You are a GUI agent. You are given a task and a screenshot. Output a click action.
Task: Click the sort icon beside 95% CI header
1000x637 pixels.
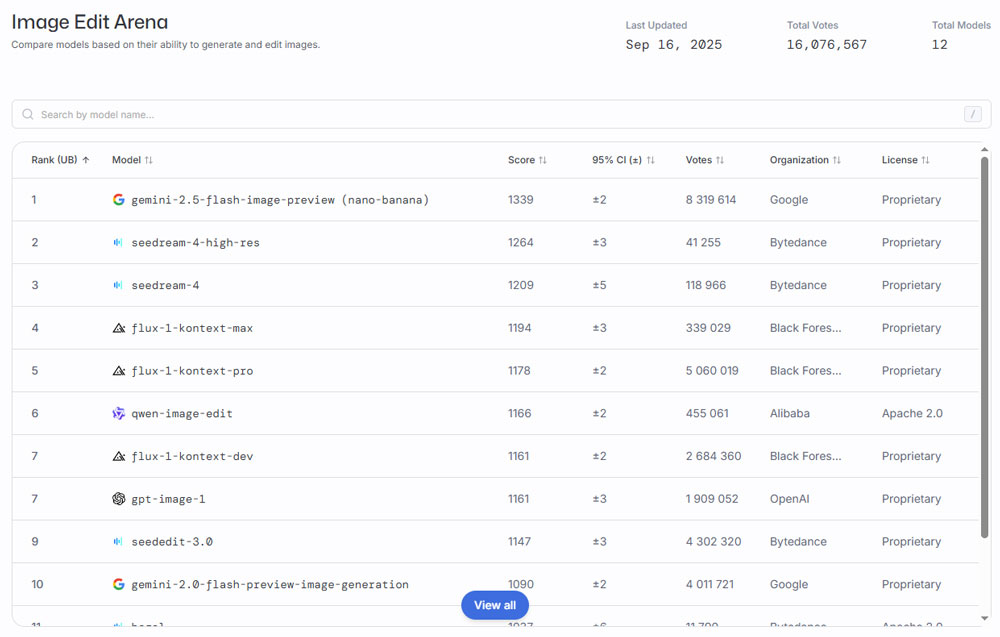(651, 160)
